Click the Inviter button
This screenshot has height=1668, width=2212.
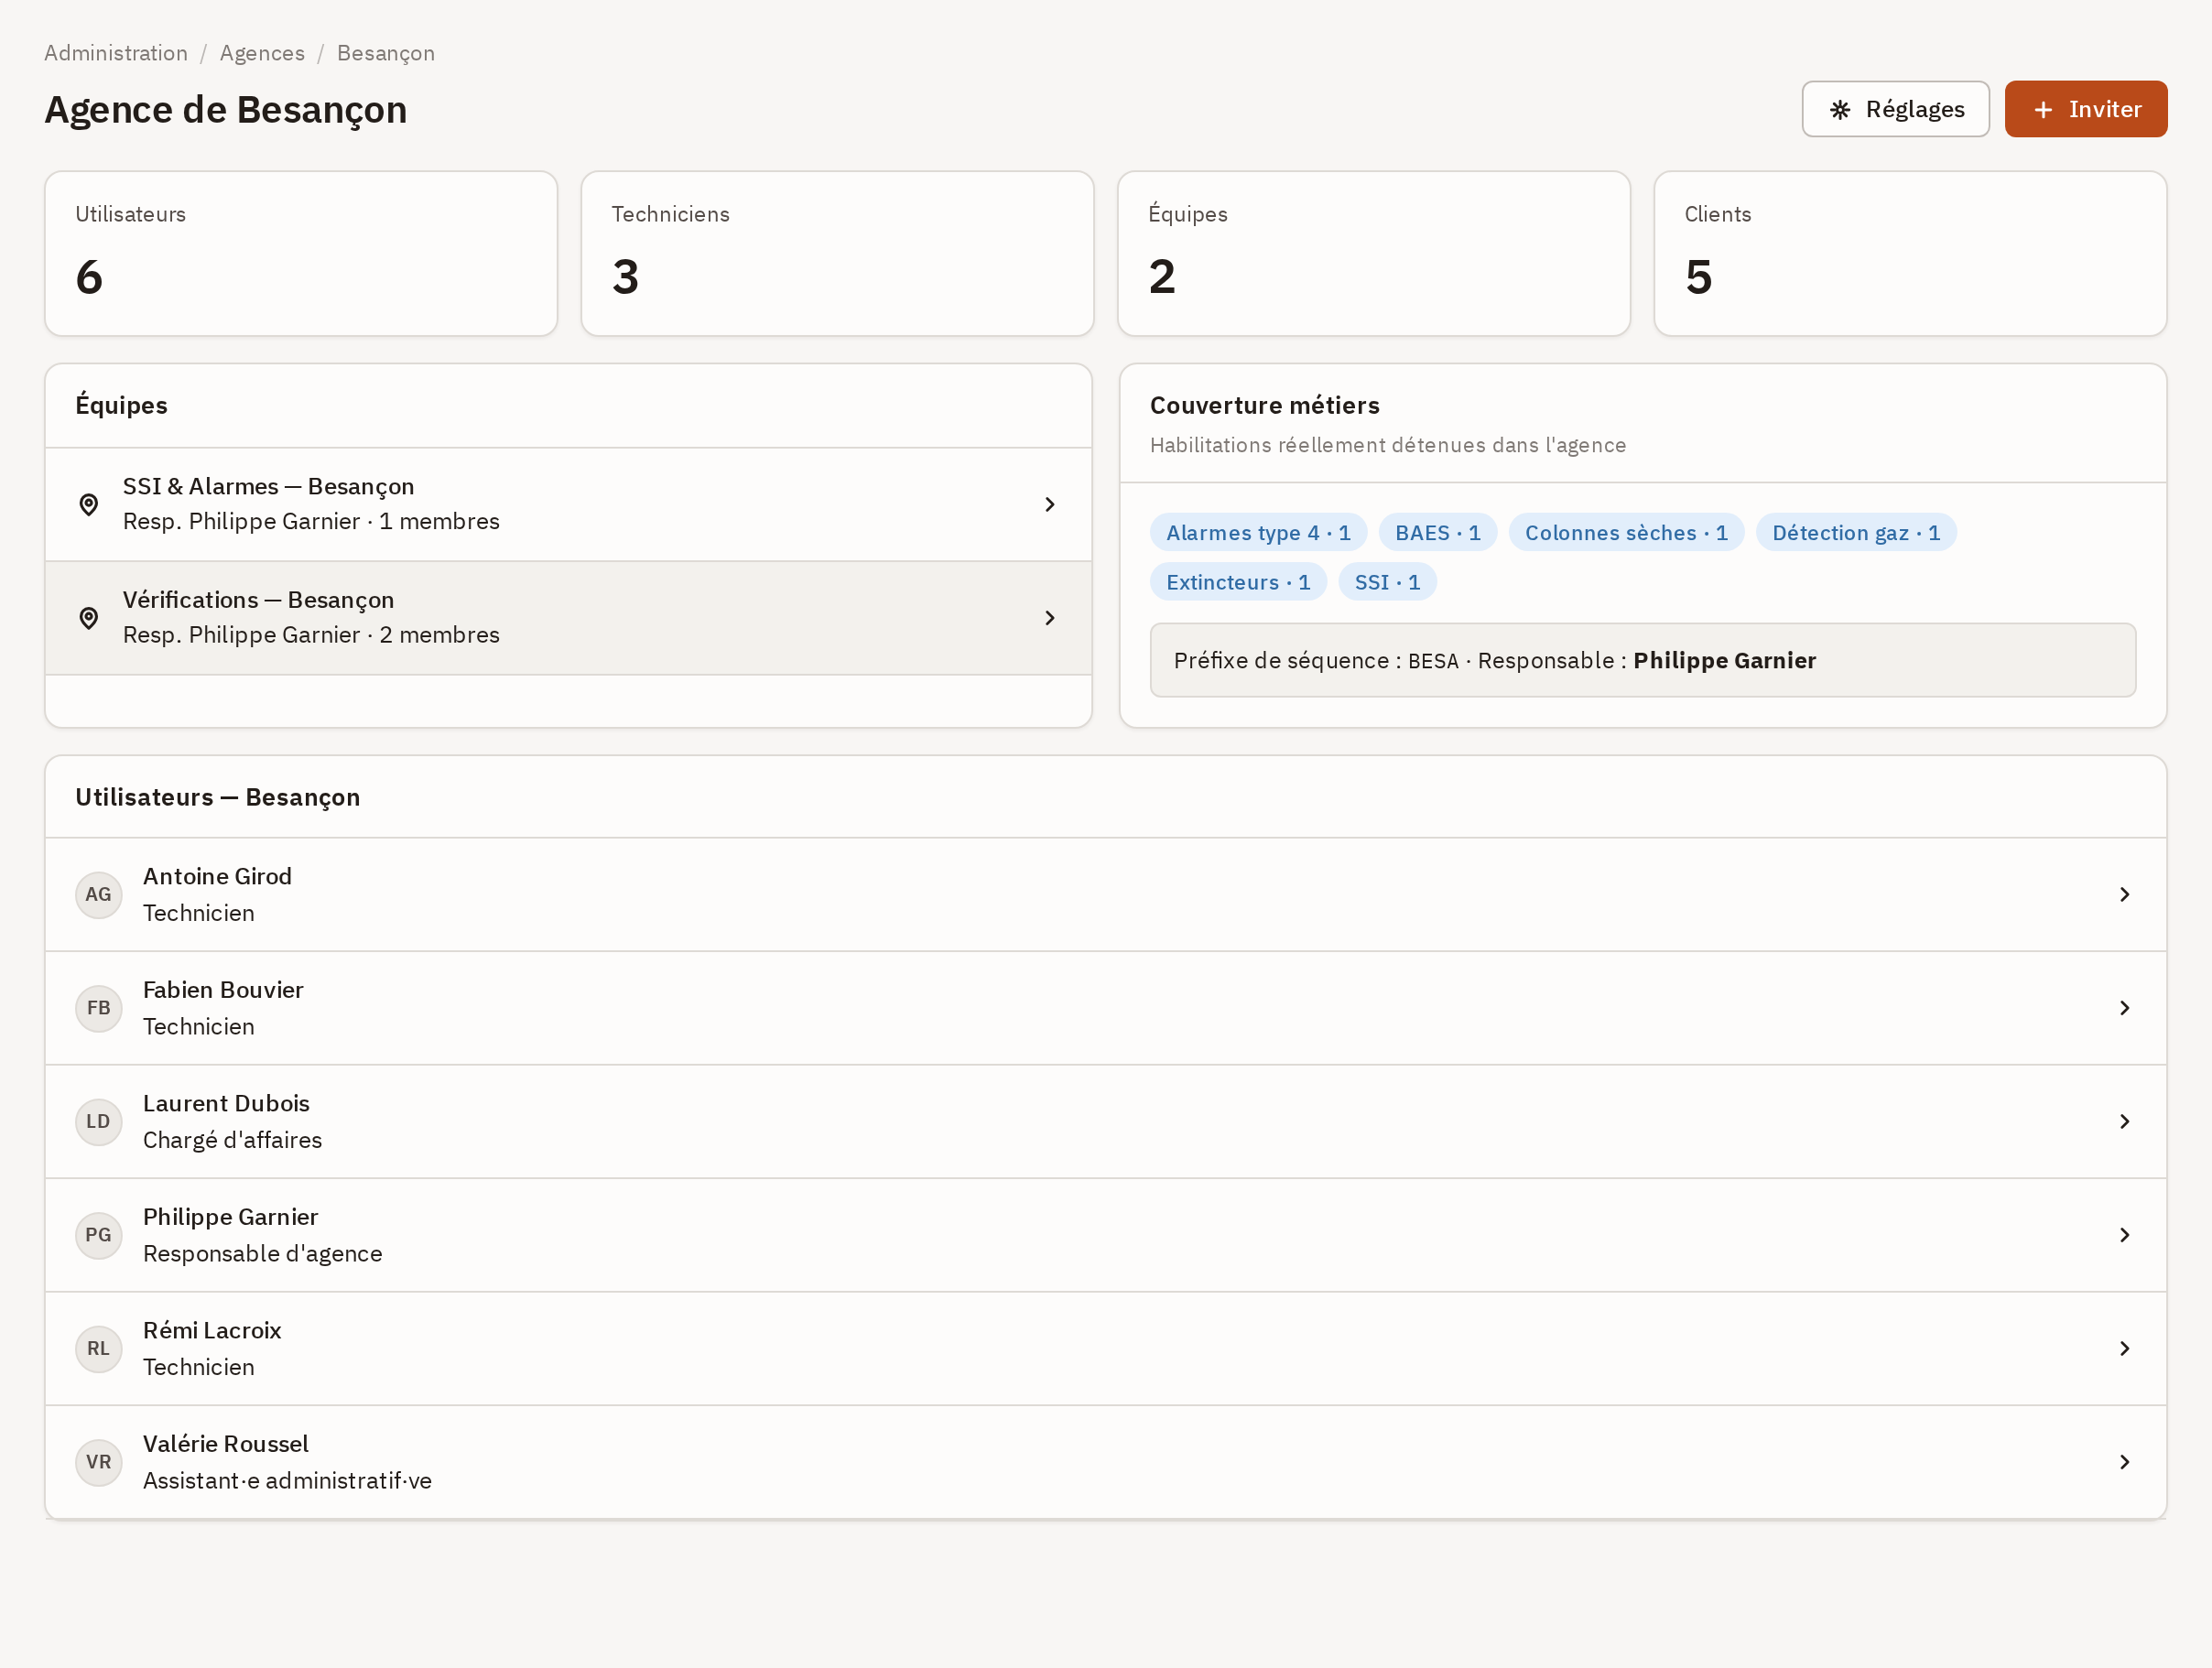(2086, 109)
